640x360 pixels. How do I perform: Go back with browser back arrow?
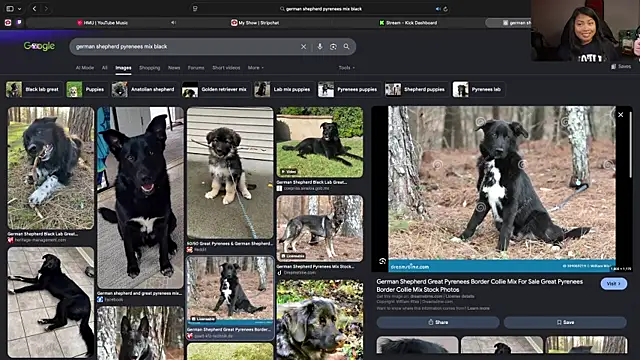click(x=35, y=9)
